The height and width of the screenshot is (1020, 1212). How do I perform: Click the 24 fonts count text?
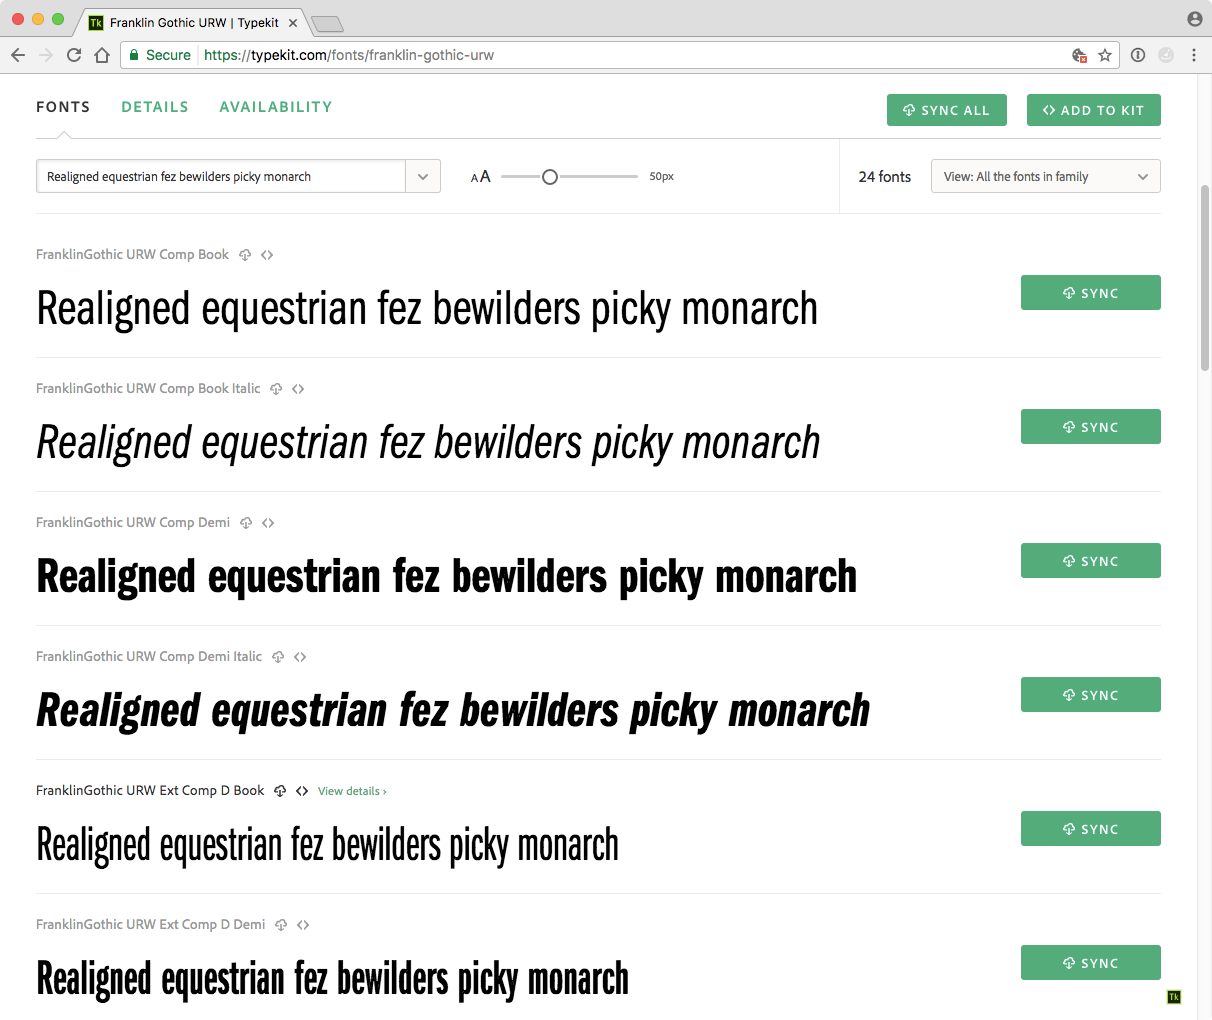[885, 177]
